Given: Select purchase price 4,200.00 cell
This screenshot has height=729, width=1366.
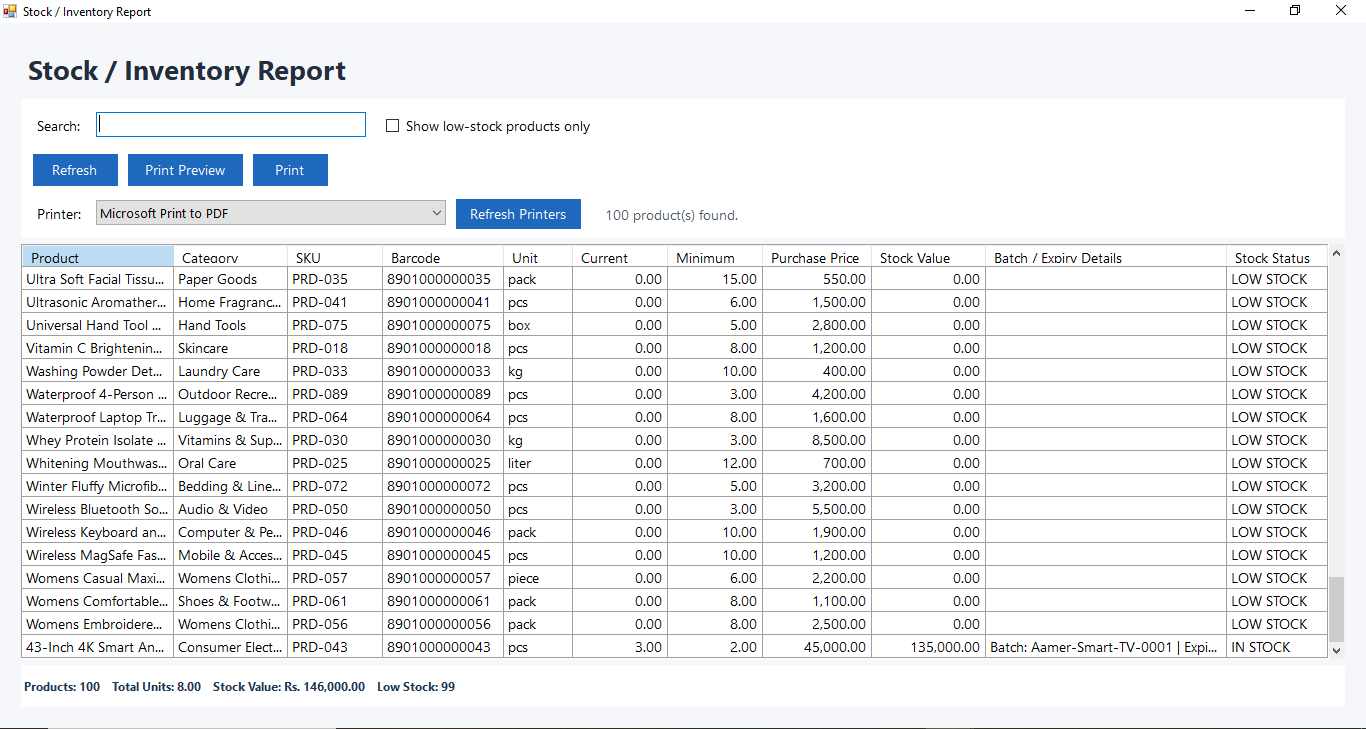Looking at the screenshot, I should [817, 394].
